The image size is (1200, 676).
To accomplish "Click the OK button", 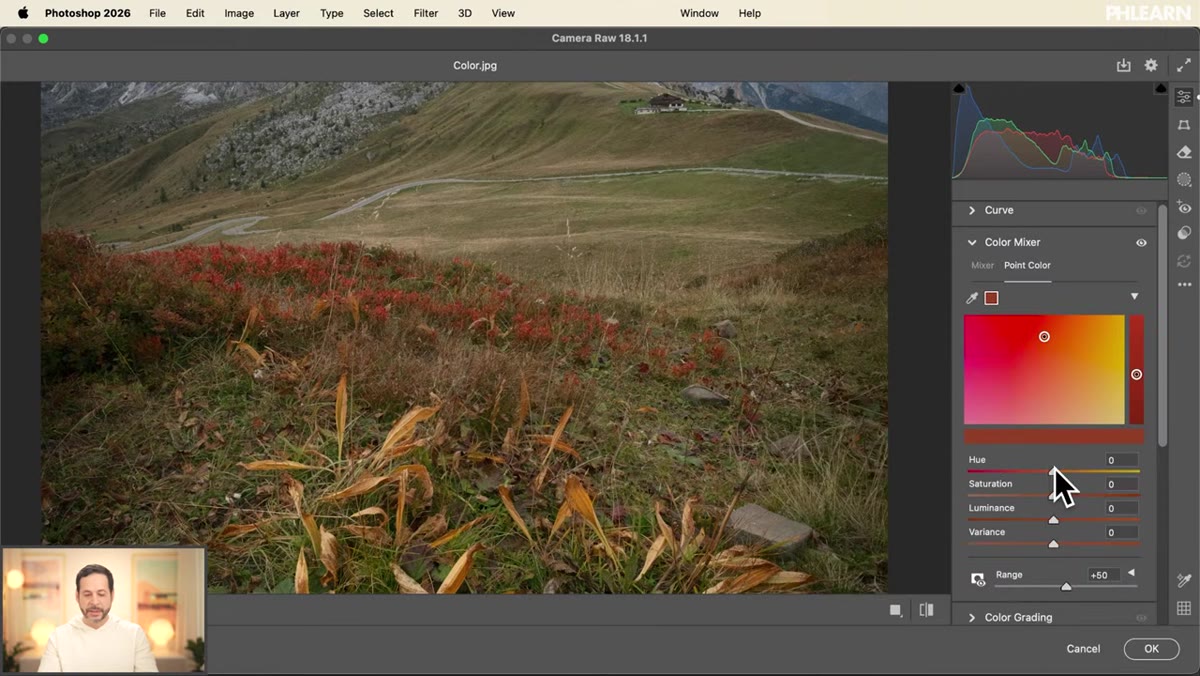I will click(x=1151, y=649).
